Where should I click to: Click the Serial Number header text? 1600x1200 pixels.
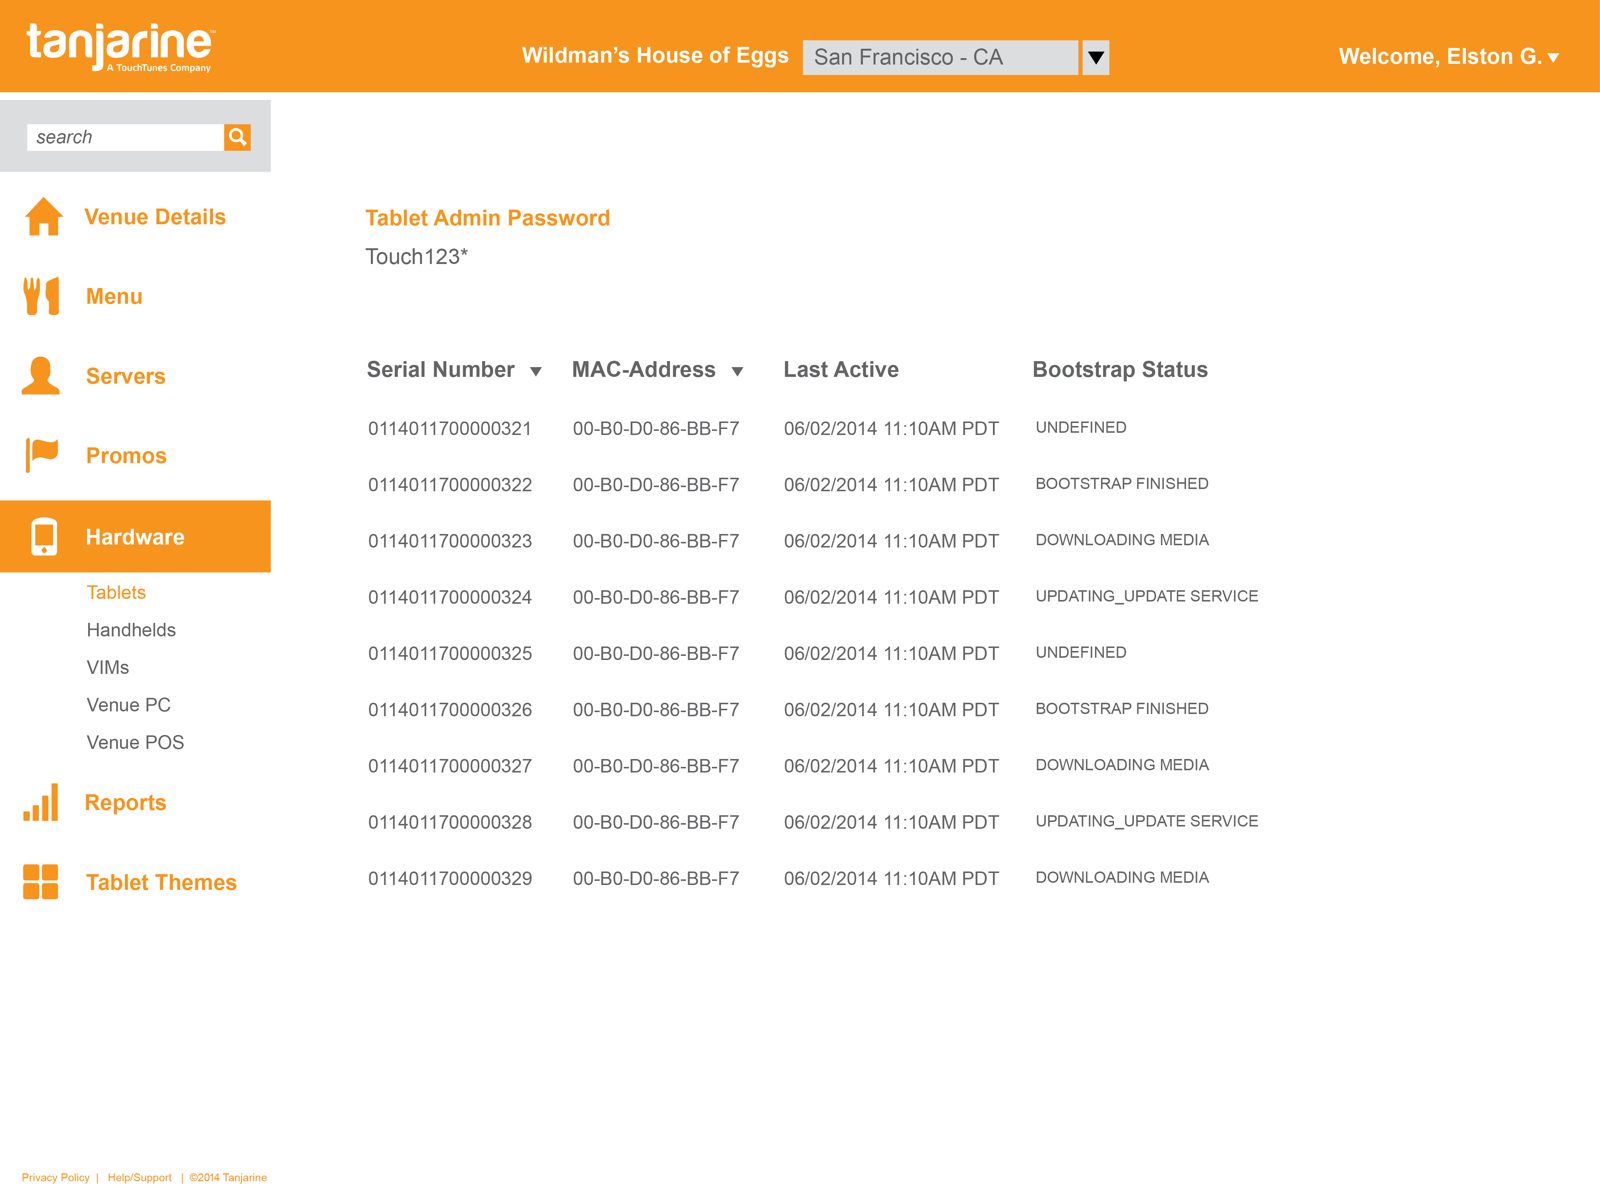pos(440,370)
